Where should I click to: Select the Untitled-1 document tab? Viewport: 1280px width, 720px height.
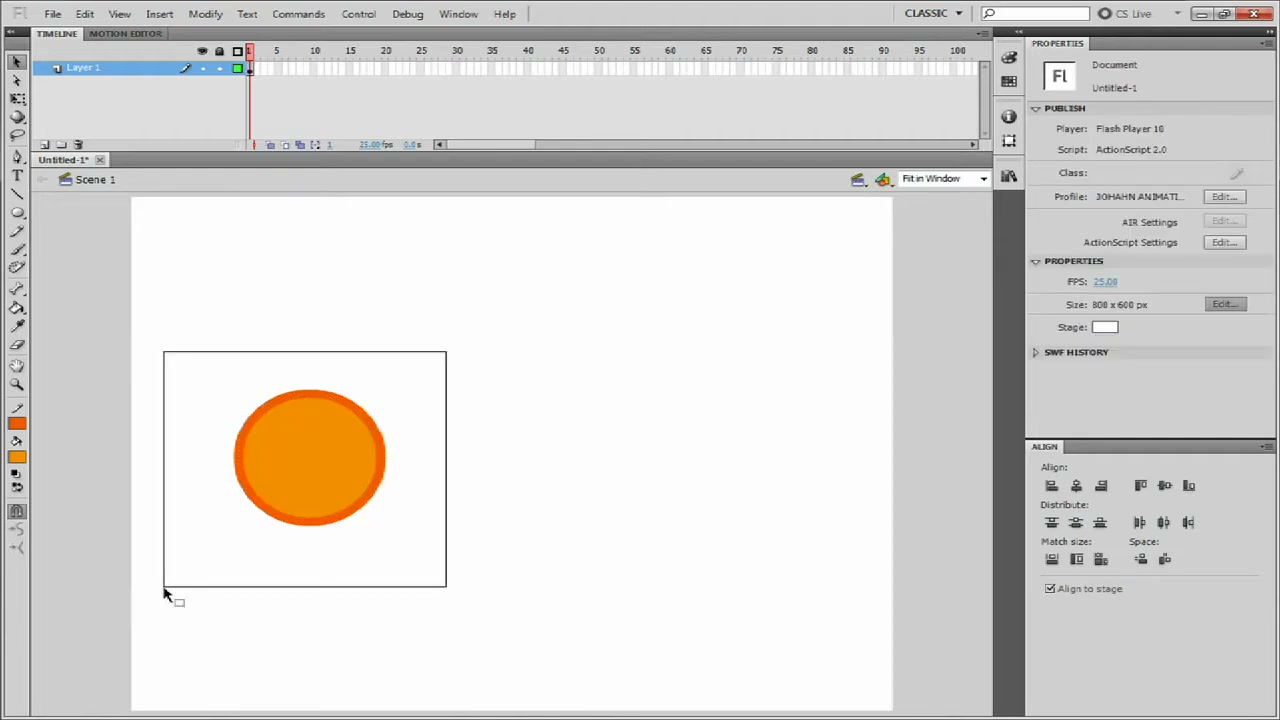tap(64, 160)
